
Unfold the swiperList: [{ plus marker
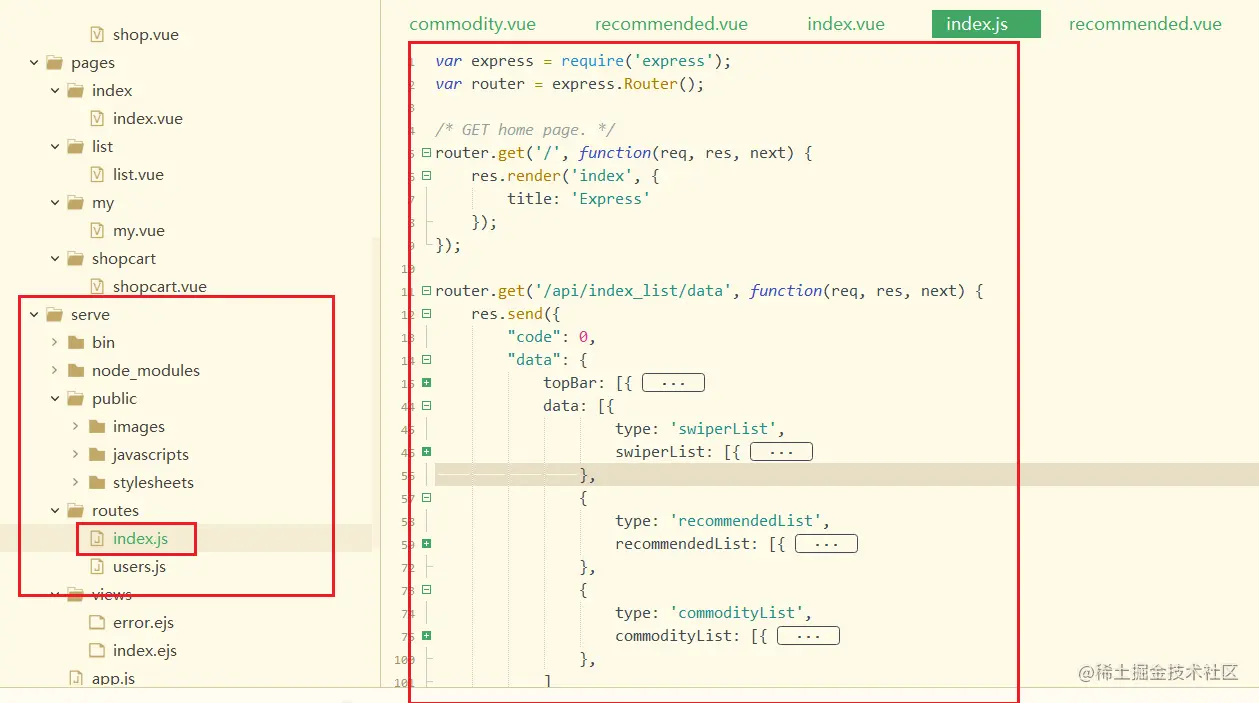click(x=427, y=452)
